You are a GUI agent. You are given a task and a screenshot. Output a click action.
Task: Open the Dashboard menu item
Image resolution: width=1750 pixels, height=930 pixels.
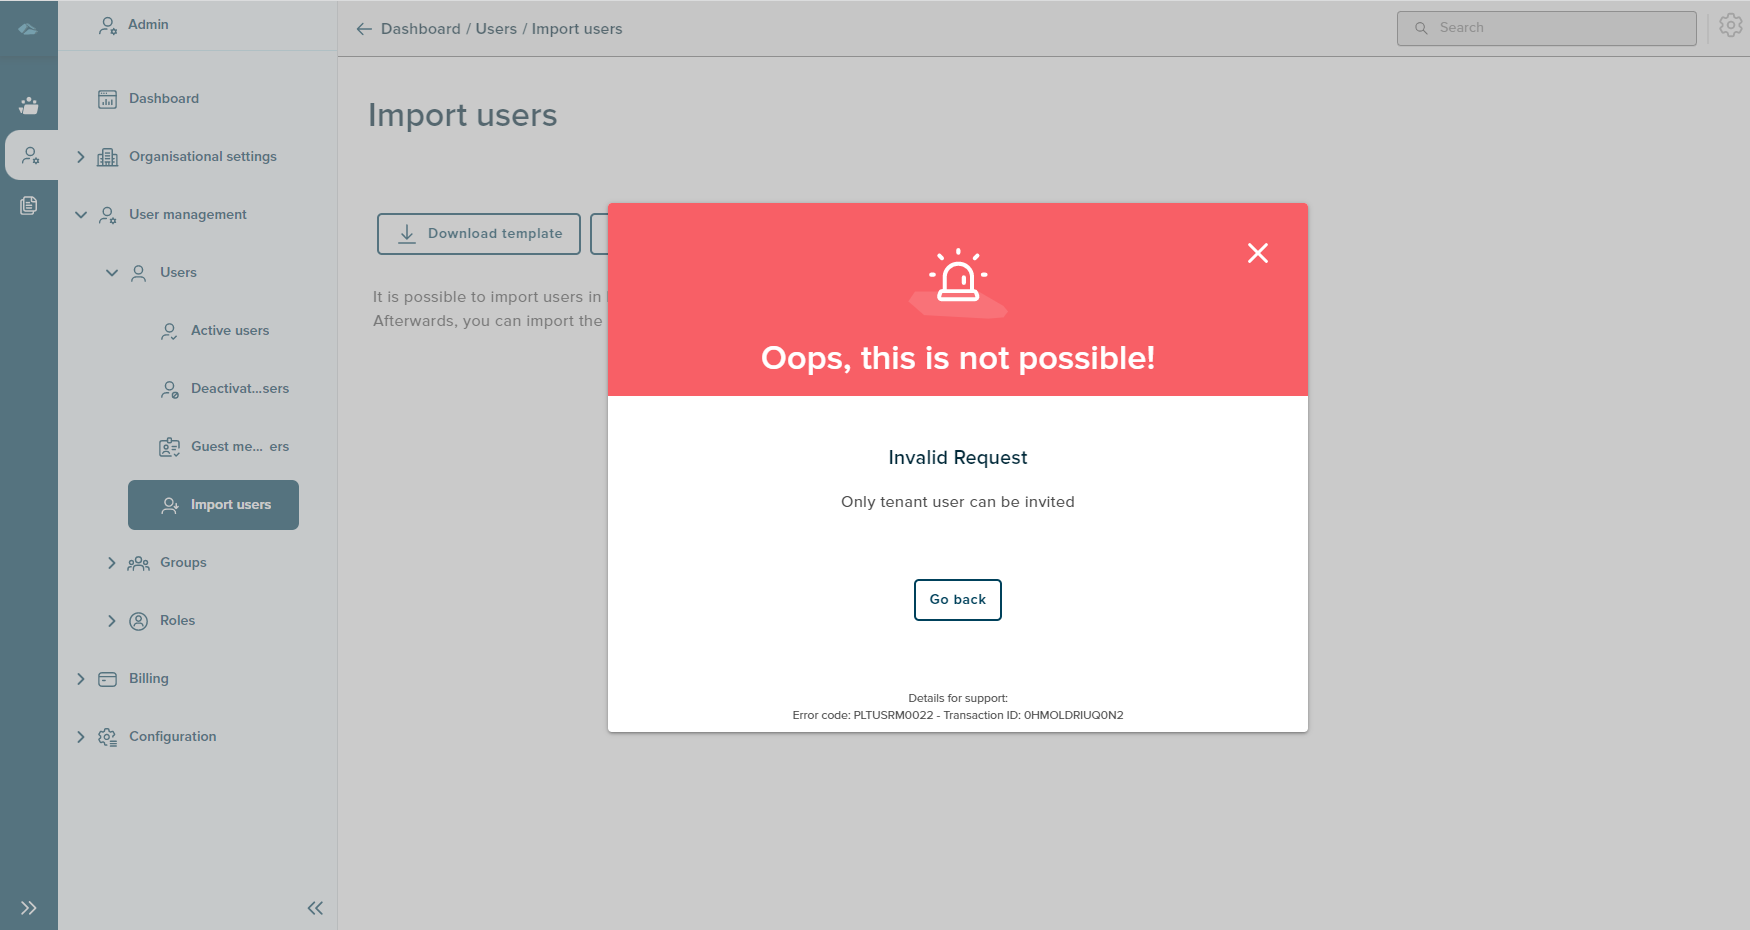pos(163,99)
